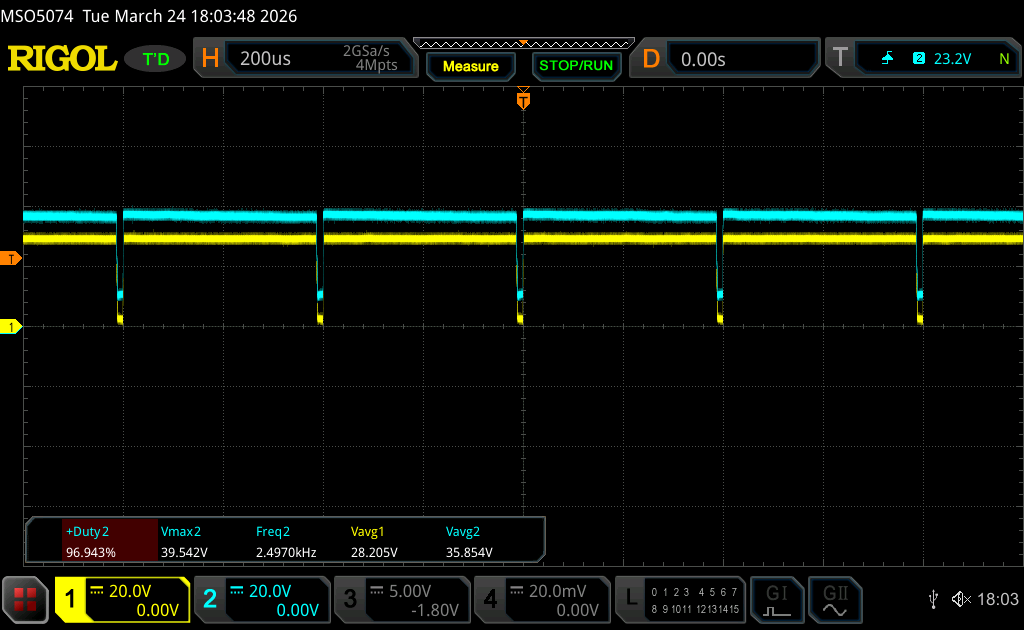Enable channel 3 with 5.00V scale
The width and height of the screenshot is (1024, 630).
[401, 599]
